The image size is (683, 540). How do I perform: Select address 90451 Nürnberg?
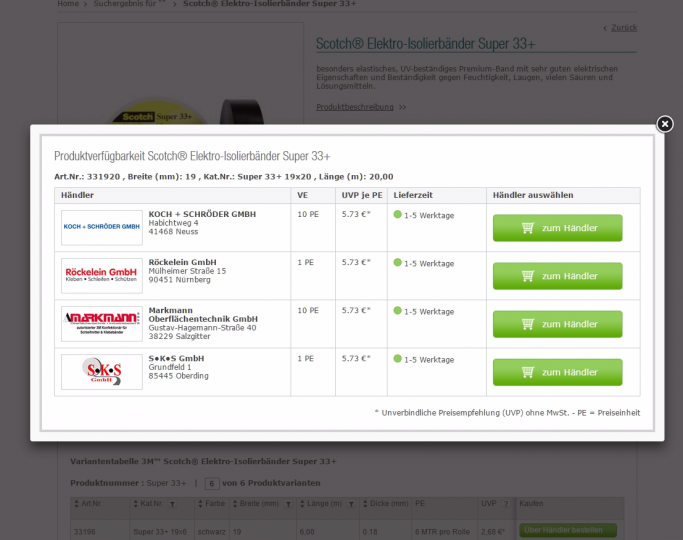[x=179, y=280]
